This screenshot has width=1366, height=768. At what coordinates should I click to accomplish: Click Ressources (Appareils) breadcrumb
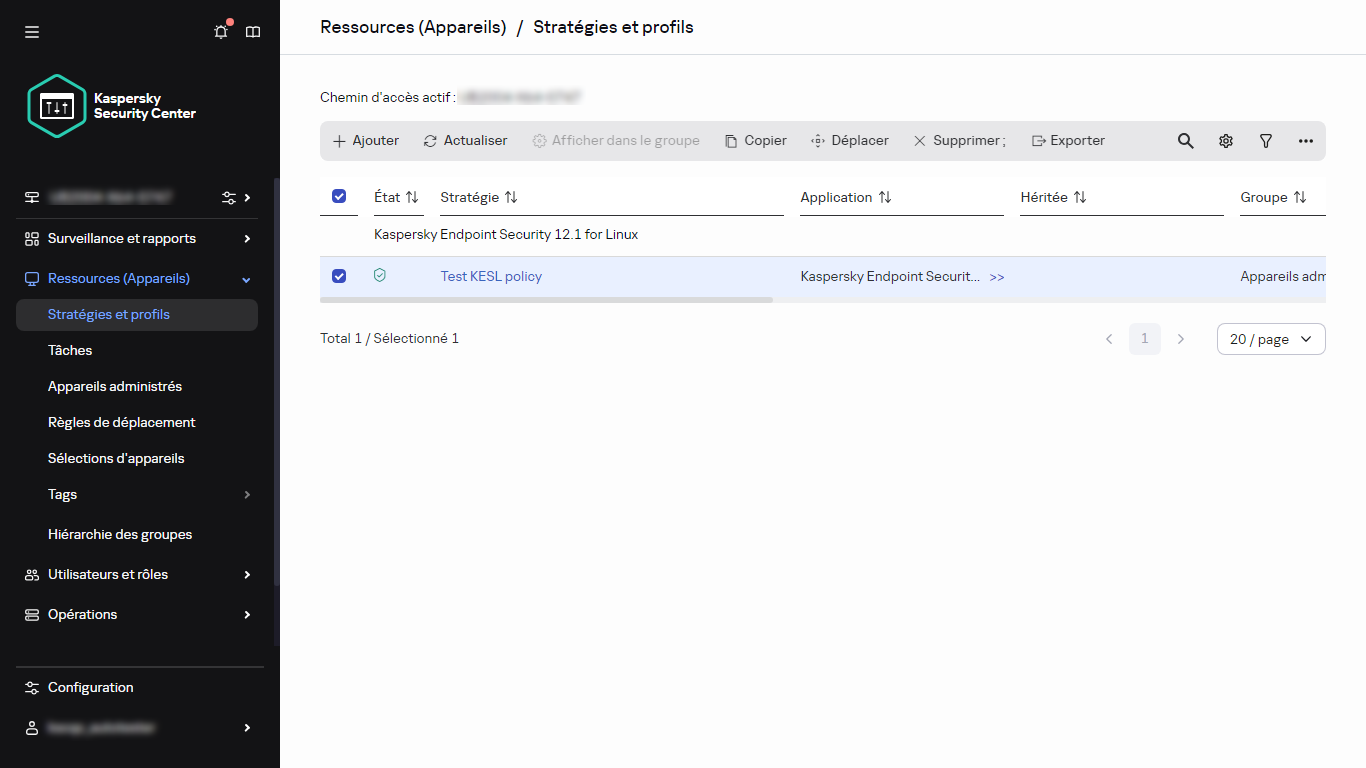413,27
